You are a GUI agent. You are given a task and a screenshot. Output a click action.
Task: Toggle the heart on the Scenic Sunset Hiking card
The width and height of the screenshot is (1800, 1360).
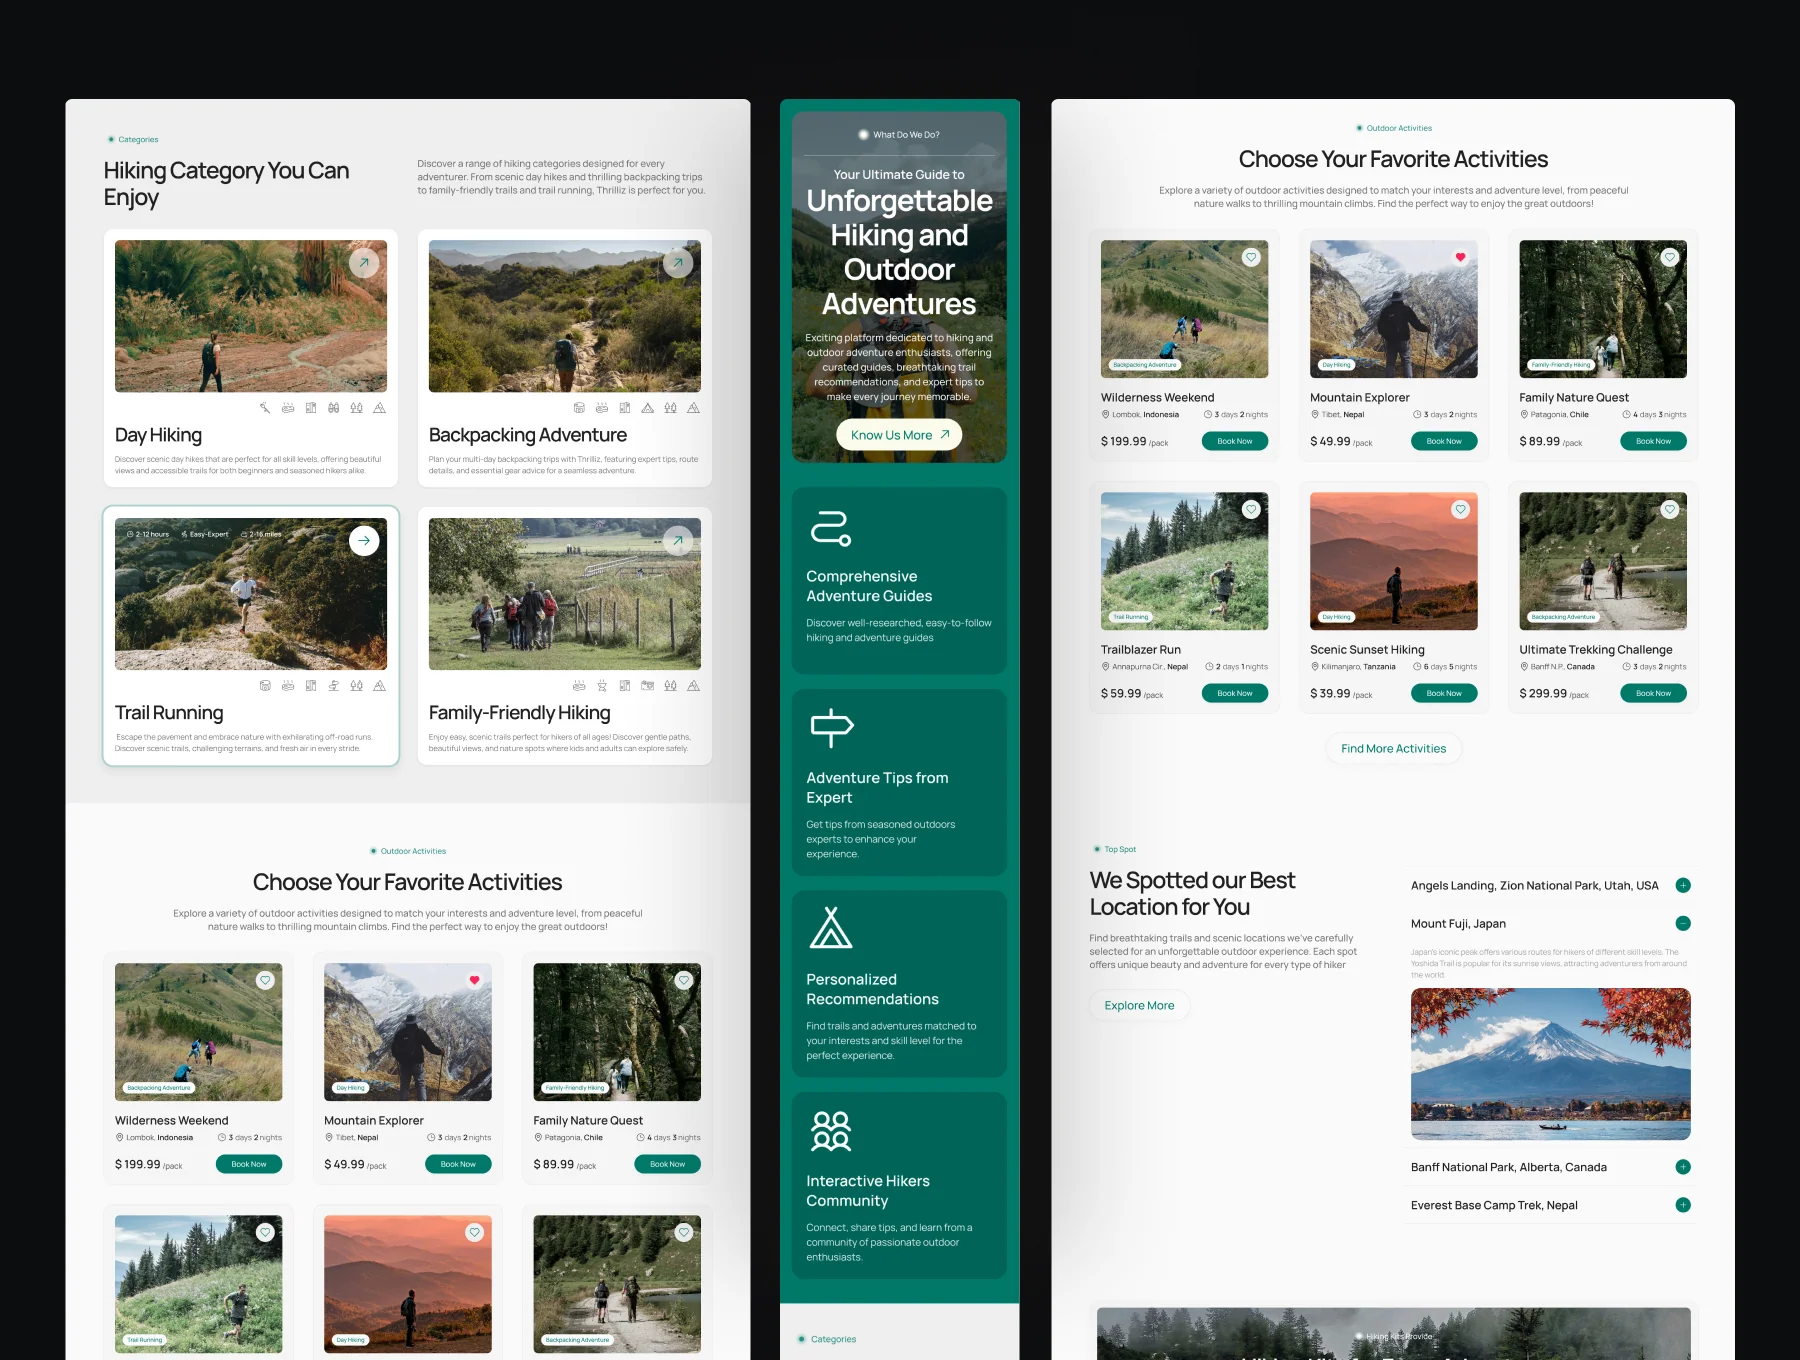(1461, 509)
